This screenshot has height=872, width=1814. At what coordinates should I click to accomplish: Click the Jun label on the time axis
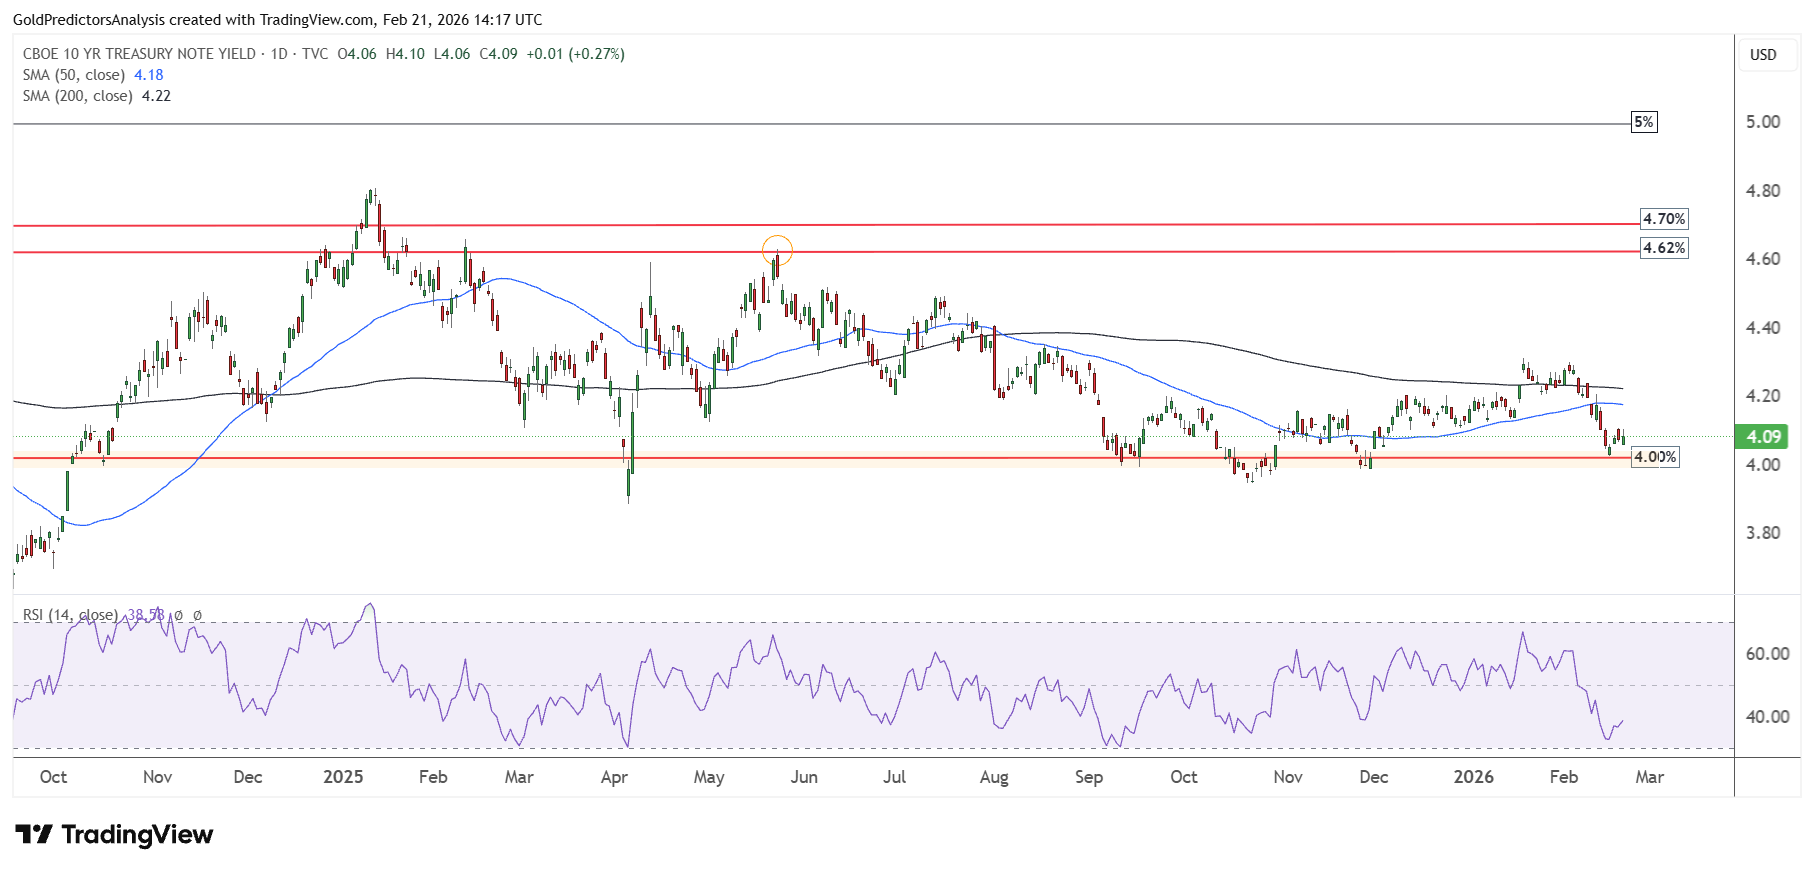pos(804,777)
